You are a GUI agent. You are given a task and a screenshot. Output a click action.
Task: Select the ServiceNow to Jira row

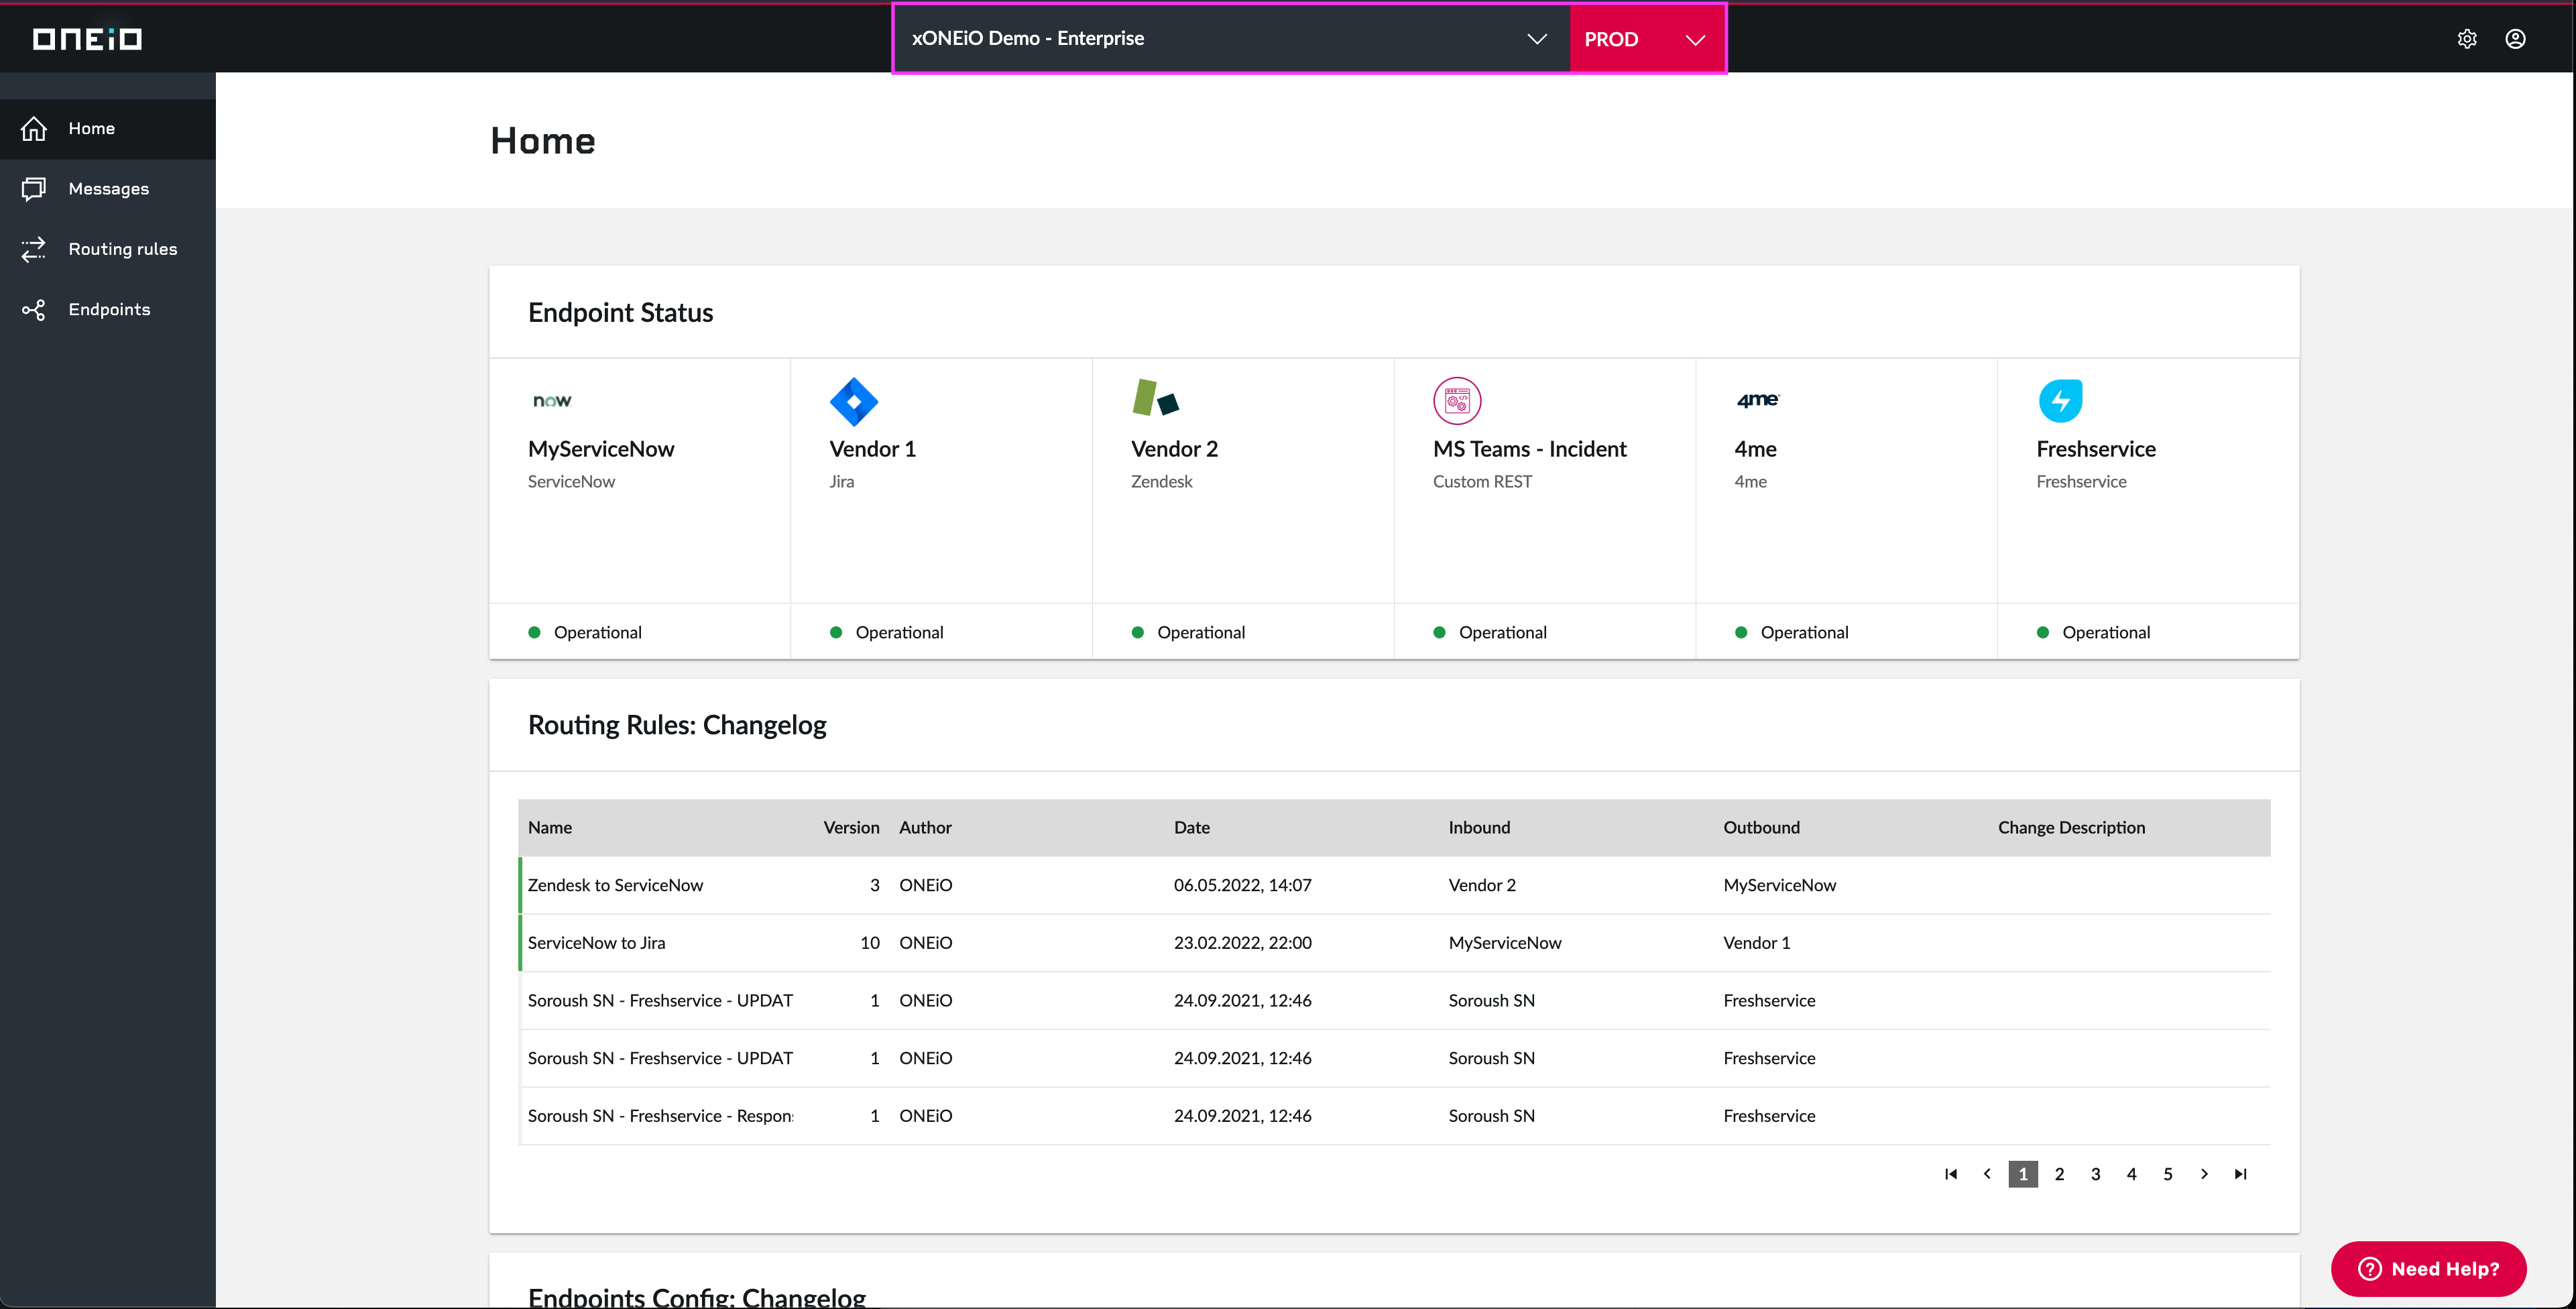1394,943
